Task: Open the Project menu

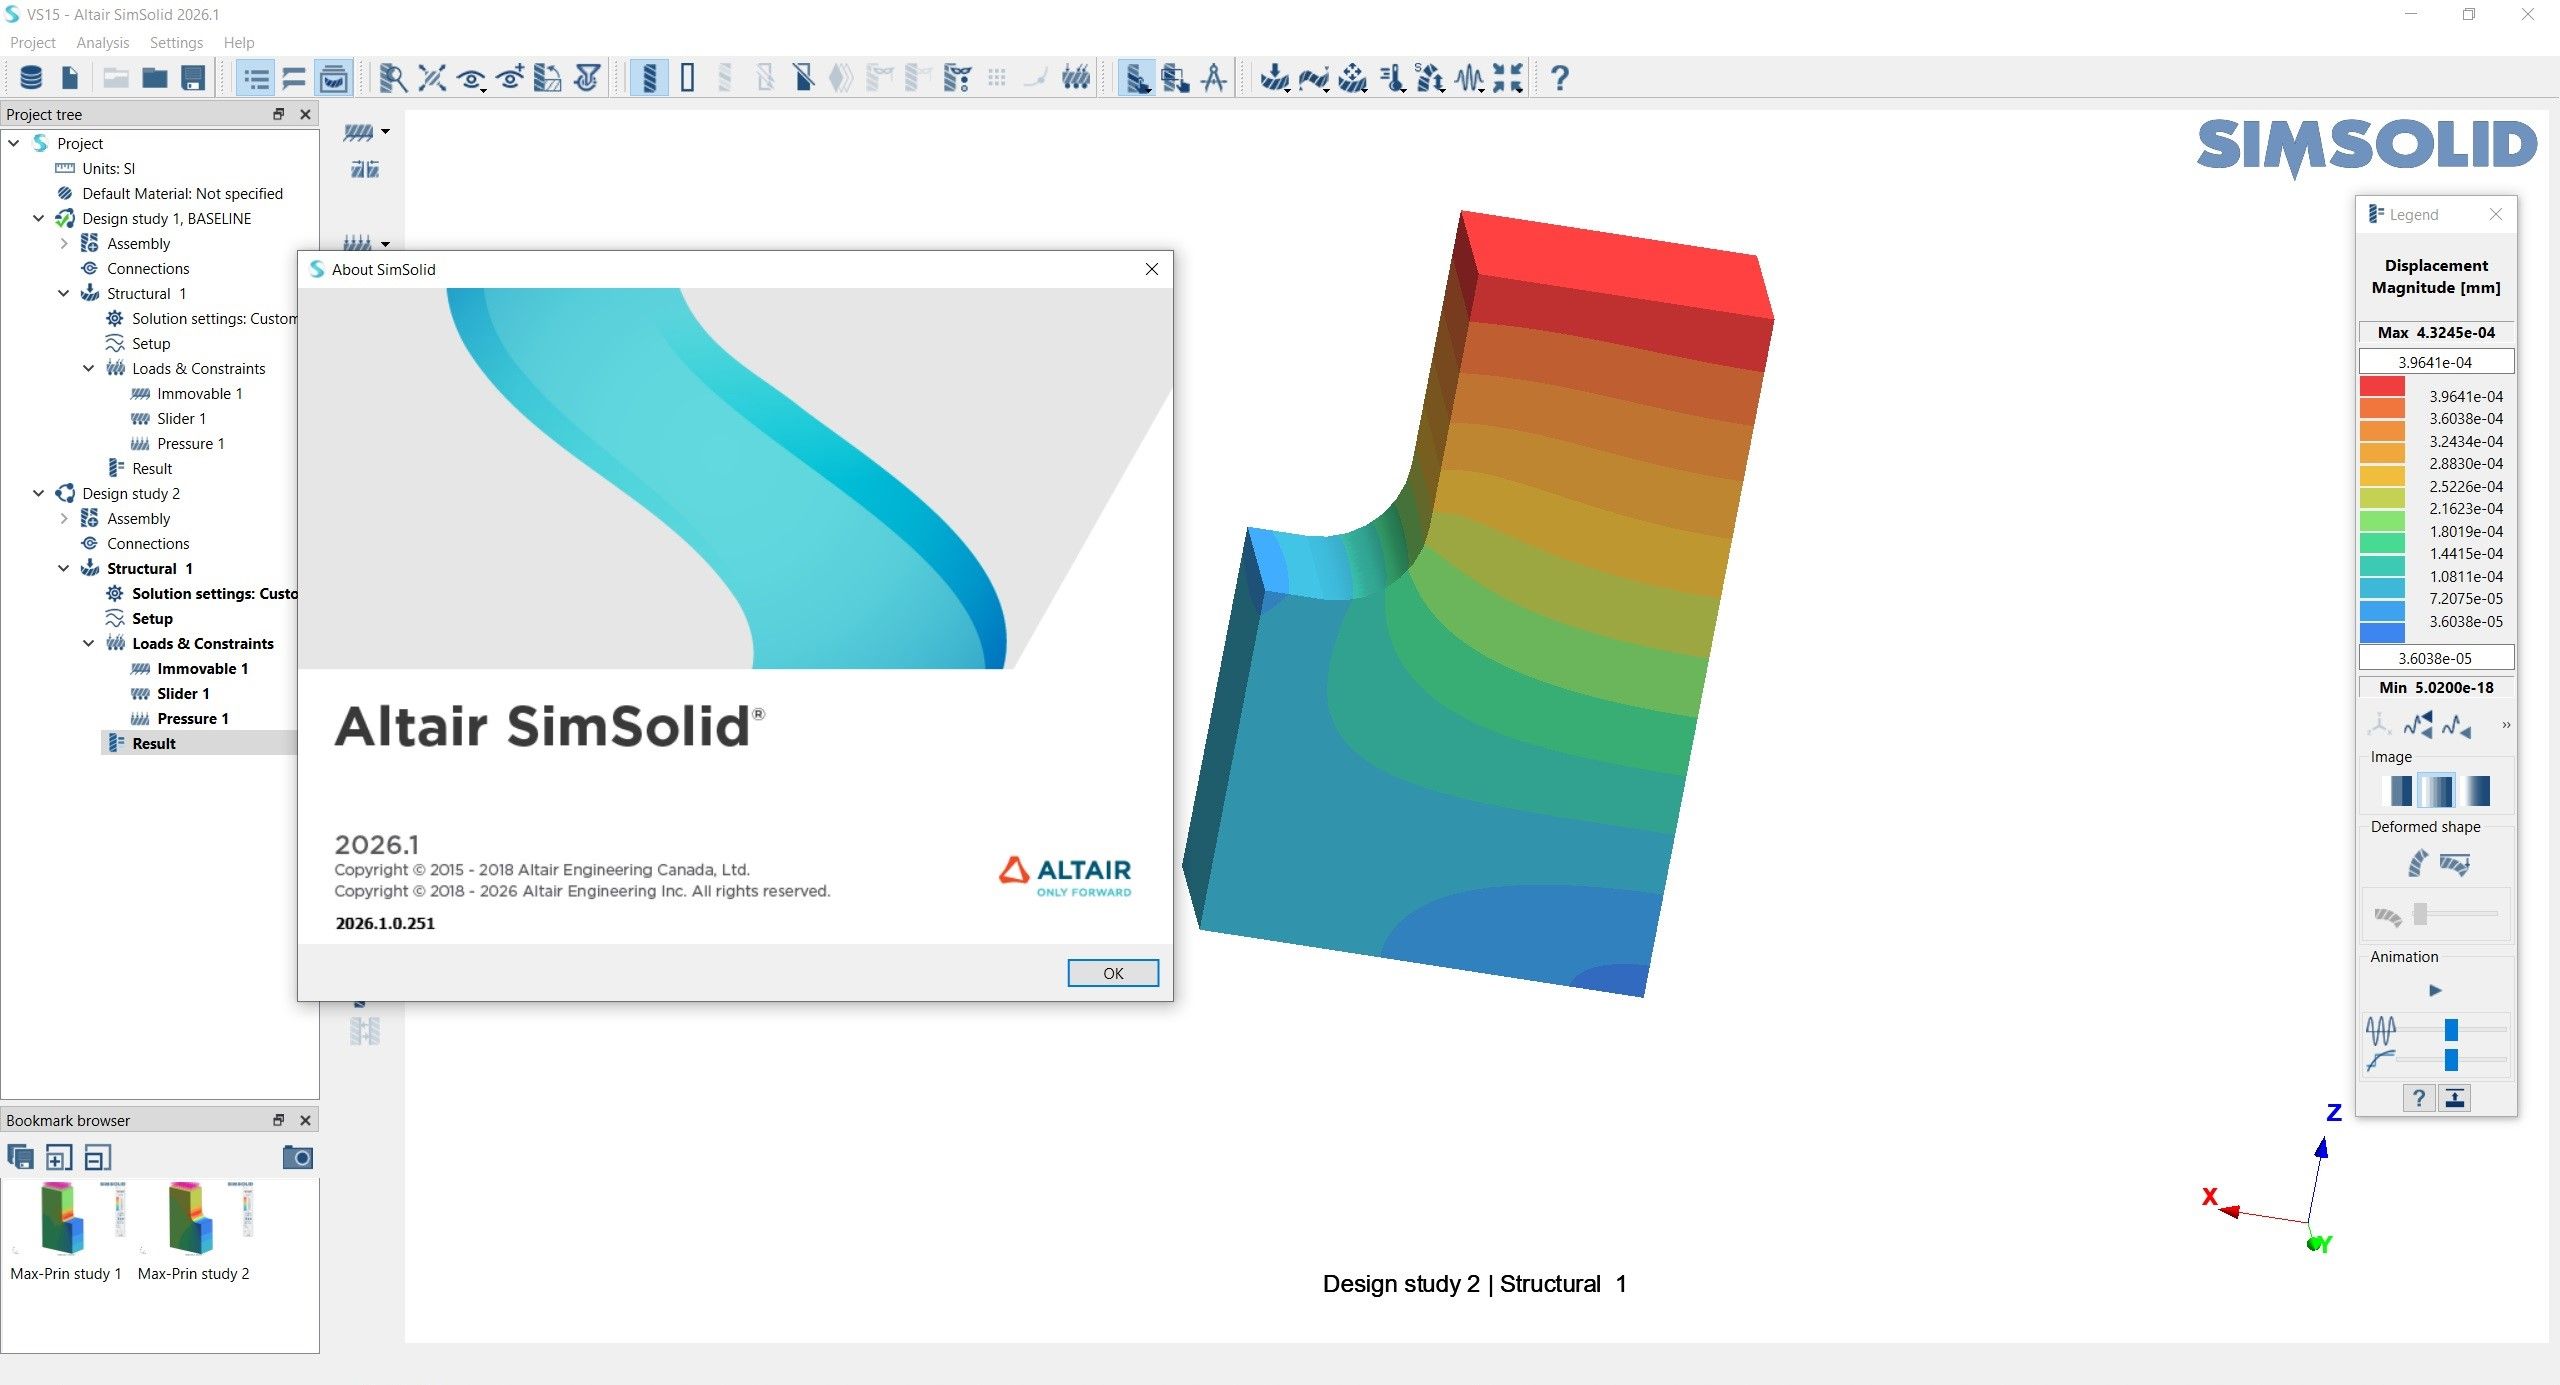Action: pyautogui.click(x=32, y=42)
